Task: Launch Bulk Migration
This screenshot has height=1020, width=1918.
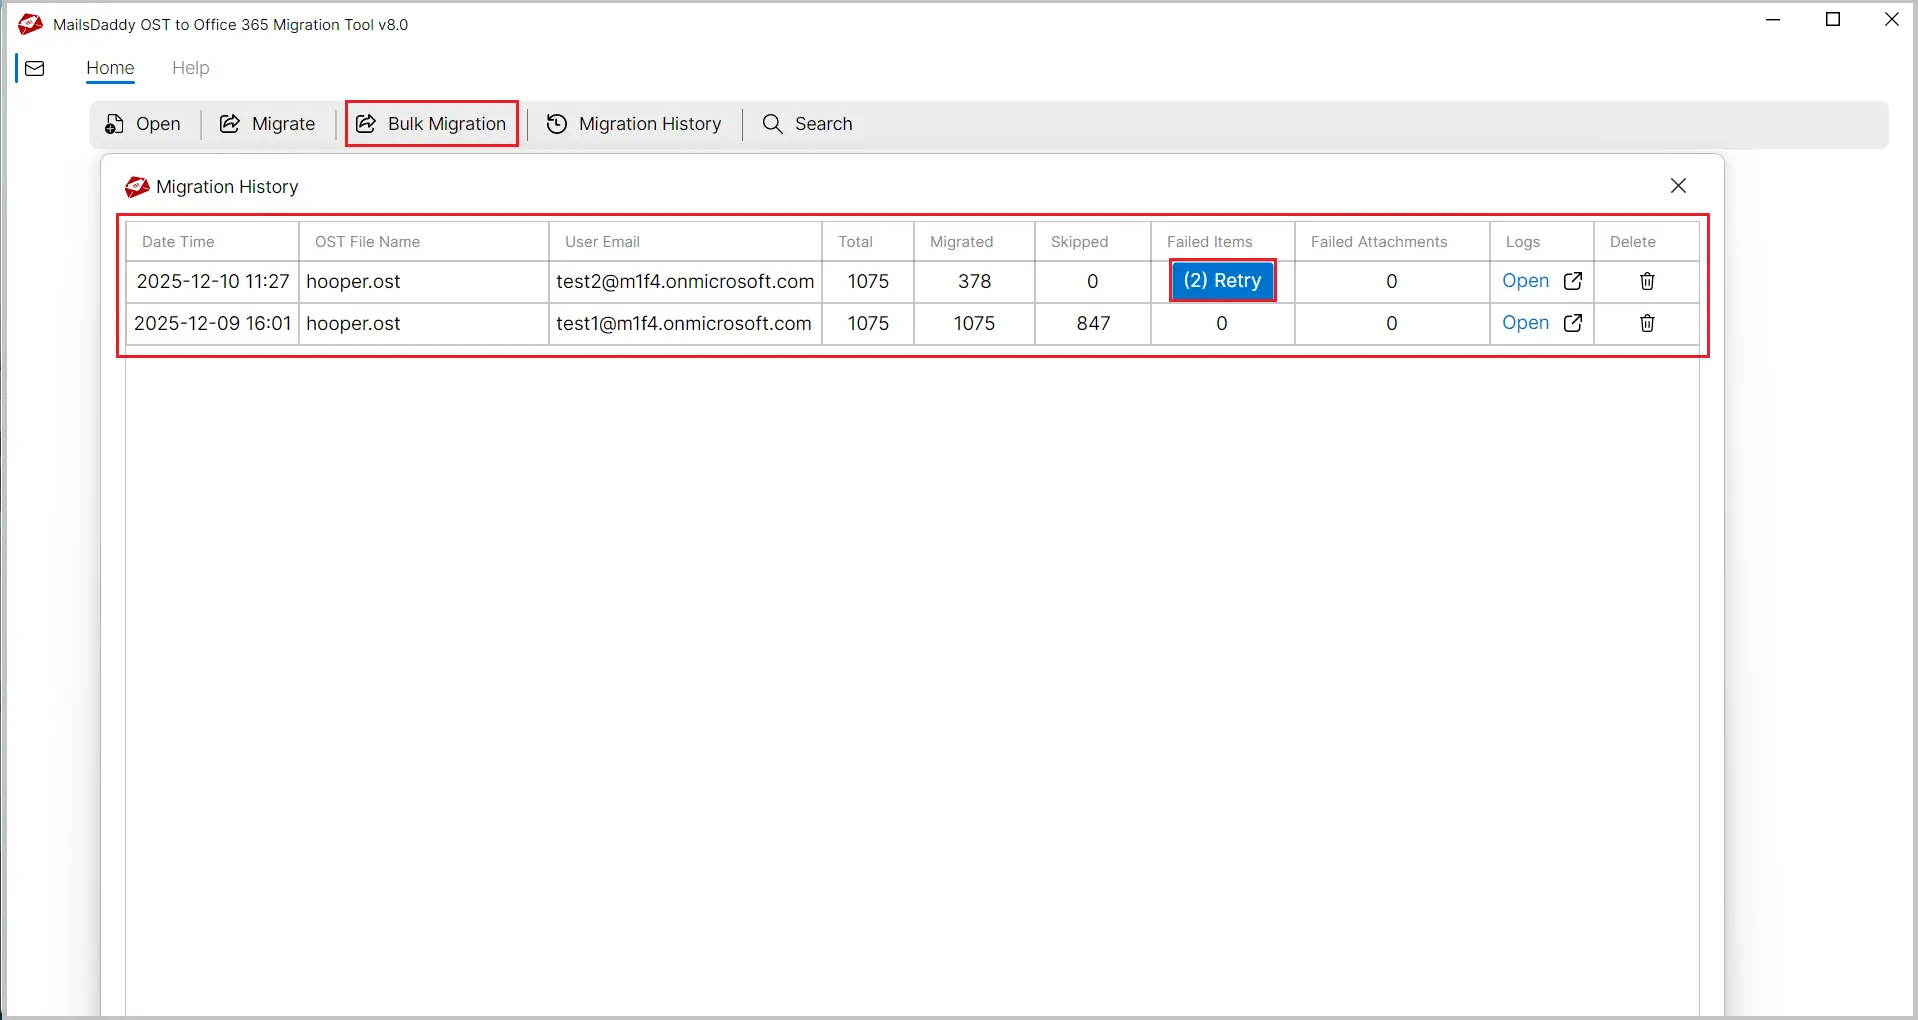Action: [x=432, y=124]
